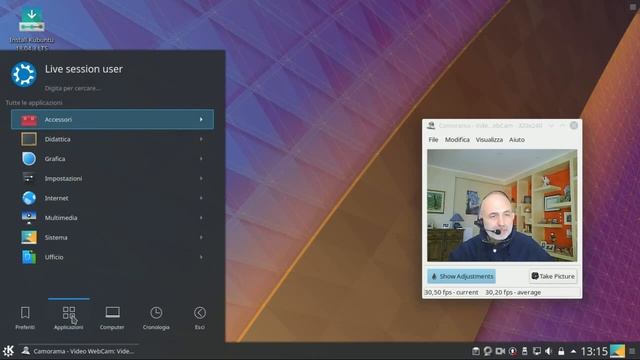Open the audio volume tray icon

coord(549,351)
